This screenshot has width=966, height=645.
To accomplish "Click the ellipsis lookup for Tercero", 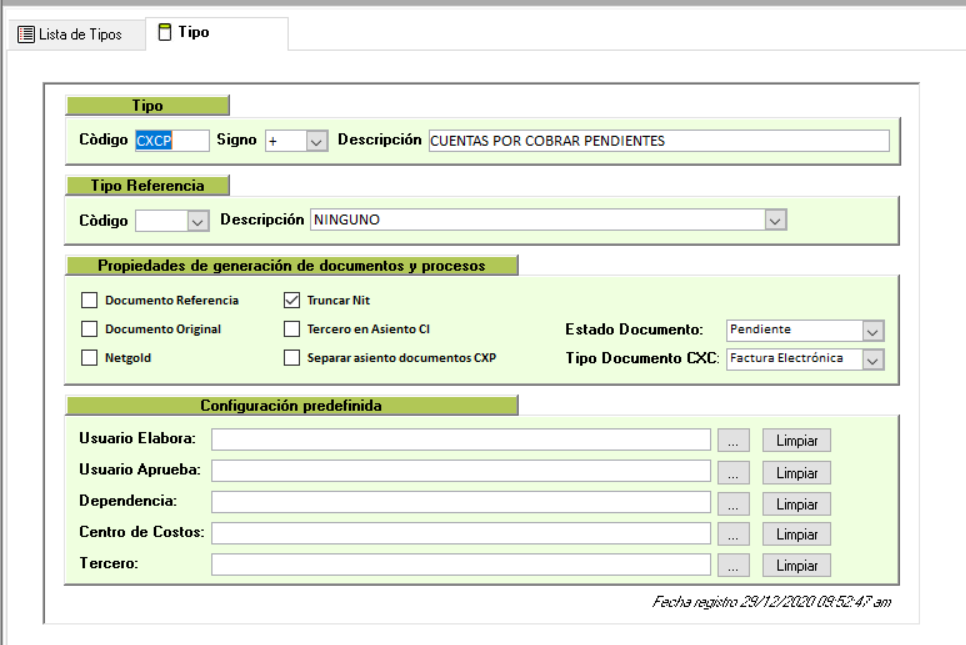I will [x=733, y=566].
